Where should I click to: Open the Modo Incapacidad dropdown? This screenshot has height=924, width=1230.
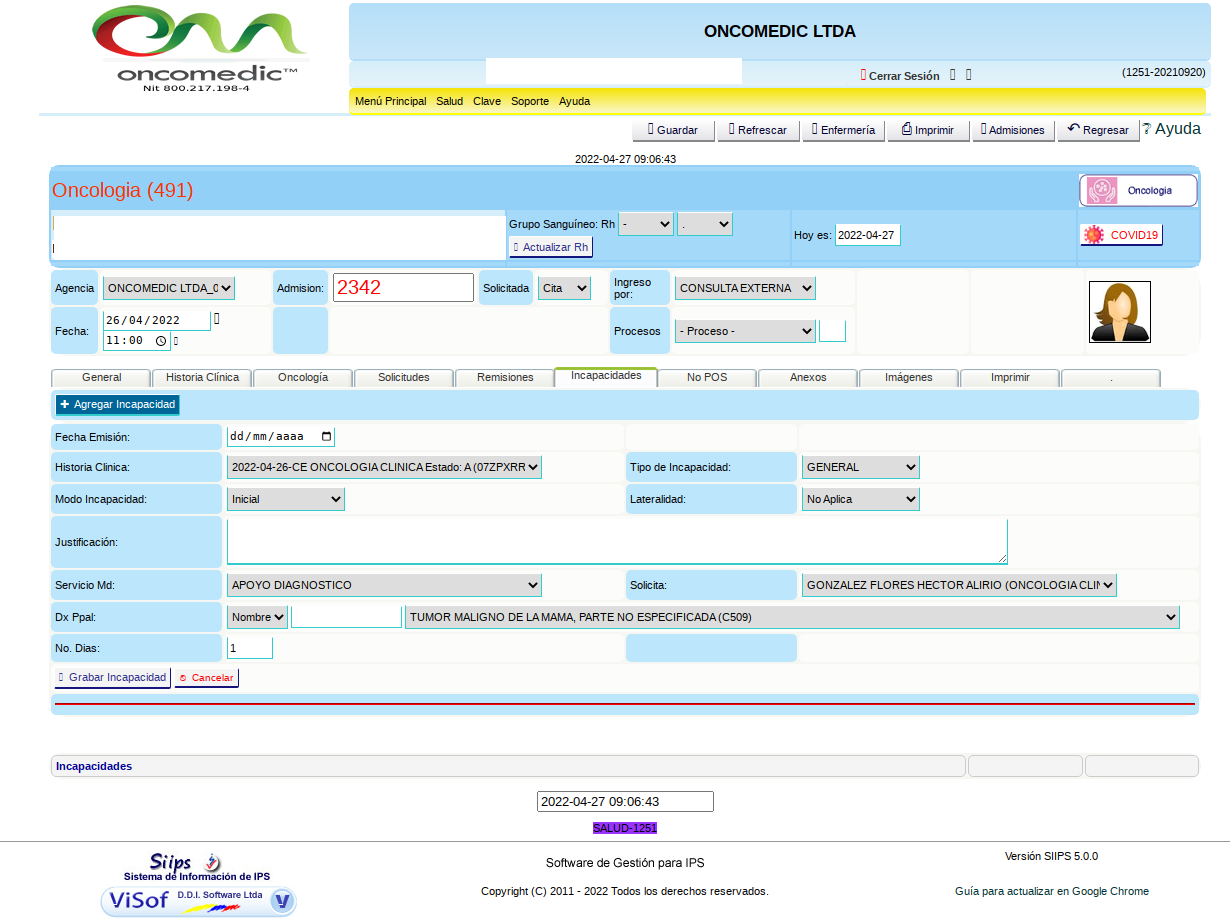click(285, 499)
